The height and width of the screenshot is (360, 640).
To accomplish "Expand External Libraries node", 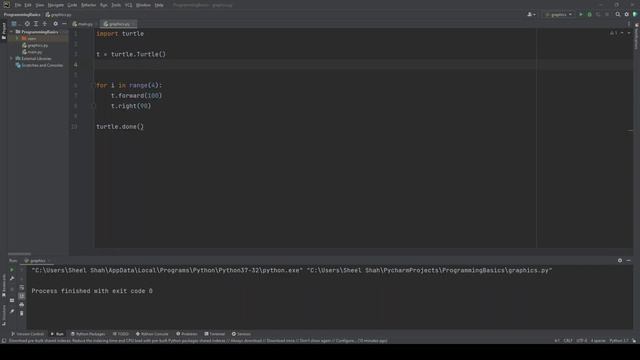I will [x=12, y=58].
